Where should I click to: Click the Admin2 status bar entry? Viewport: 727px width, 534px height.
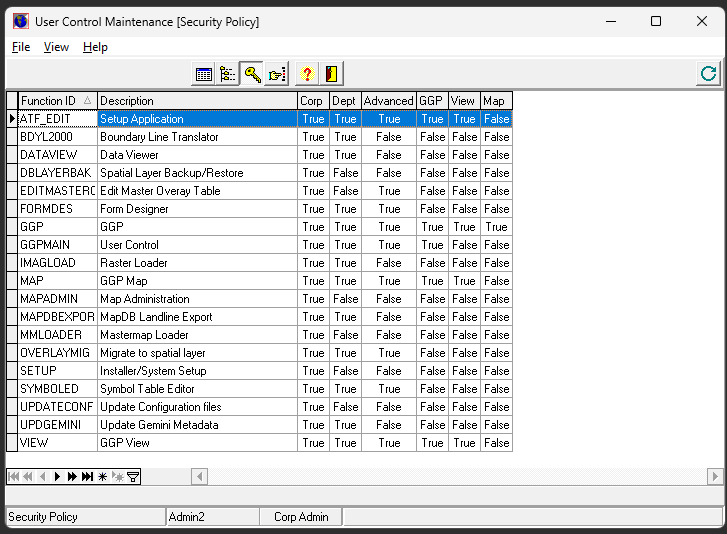coord(213,517)
